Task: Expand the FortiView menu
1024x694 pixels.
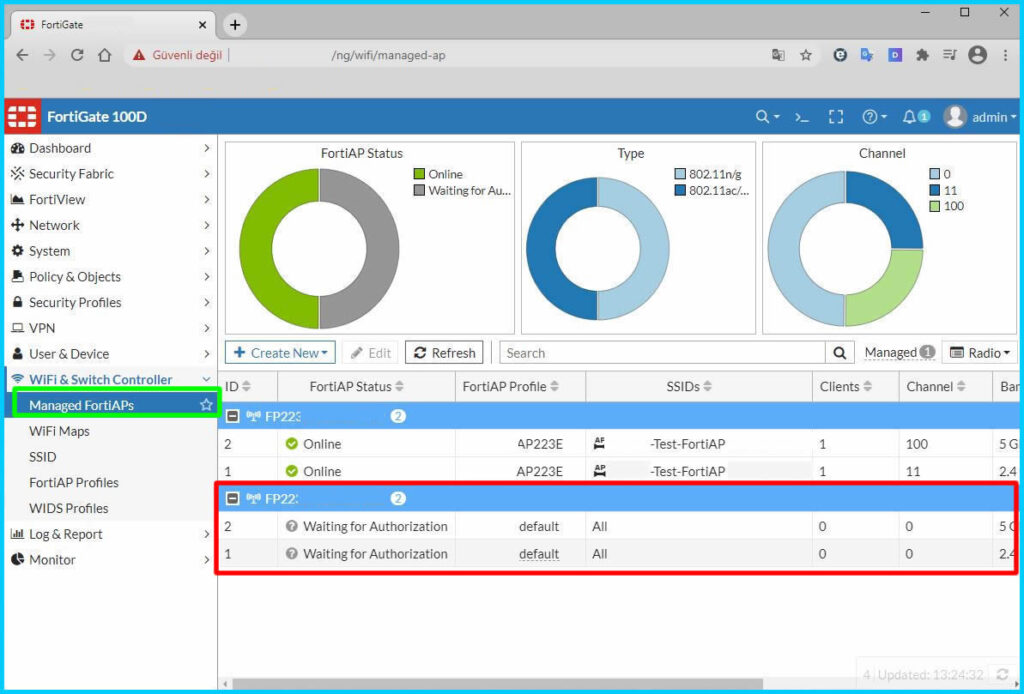Action: coord(111,199)
